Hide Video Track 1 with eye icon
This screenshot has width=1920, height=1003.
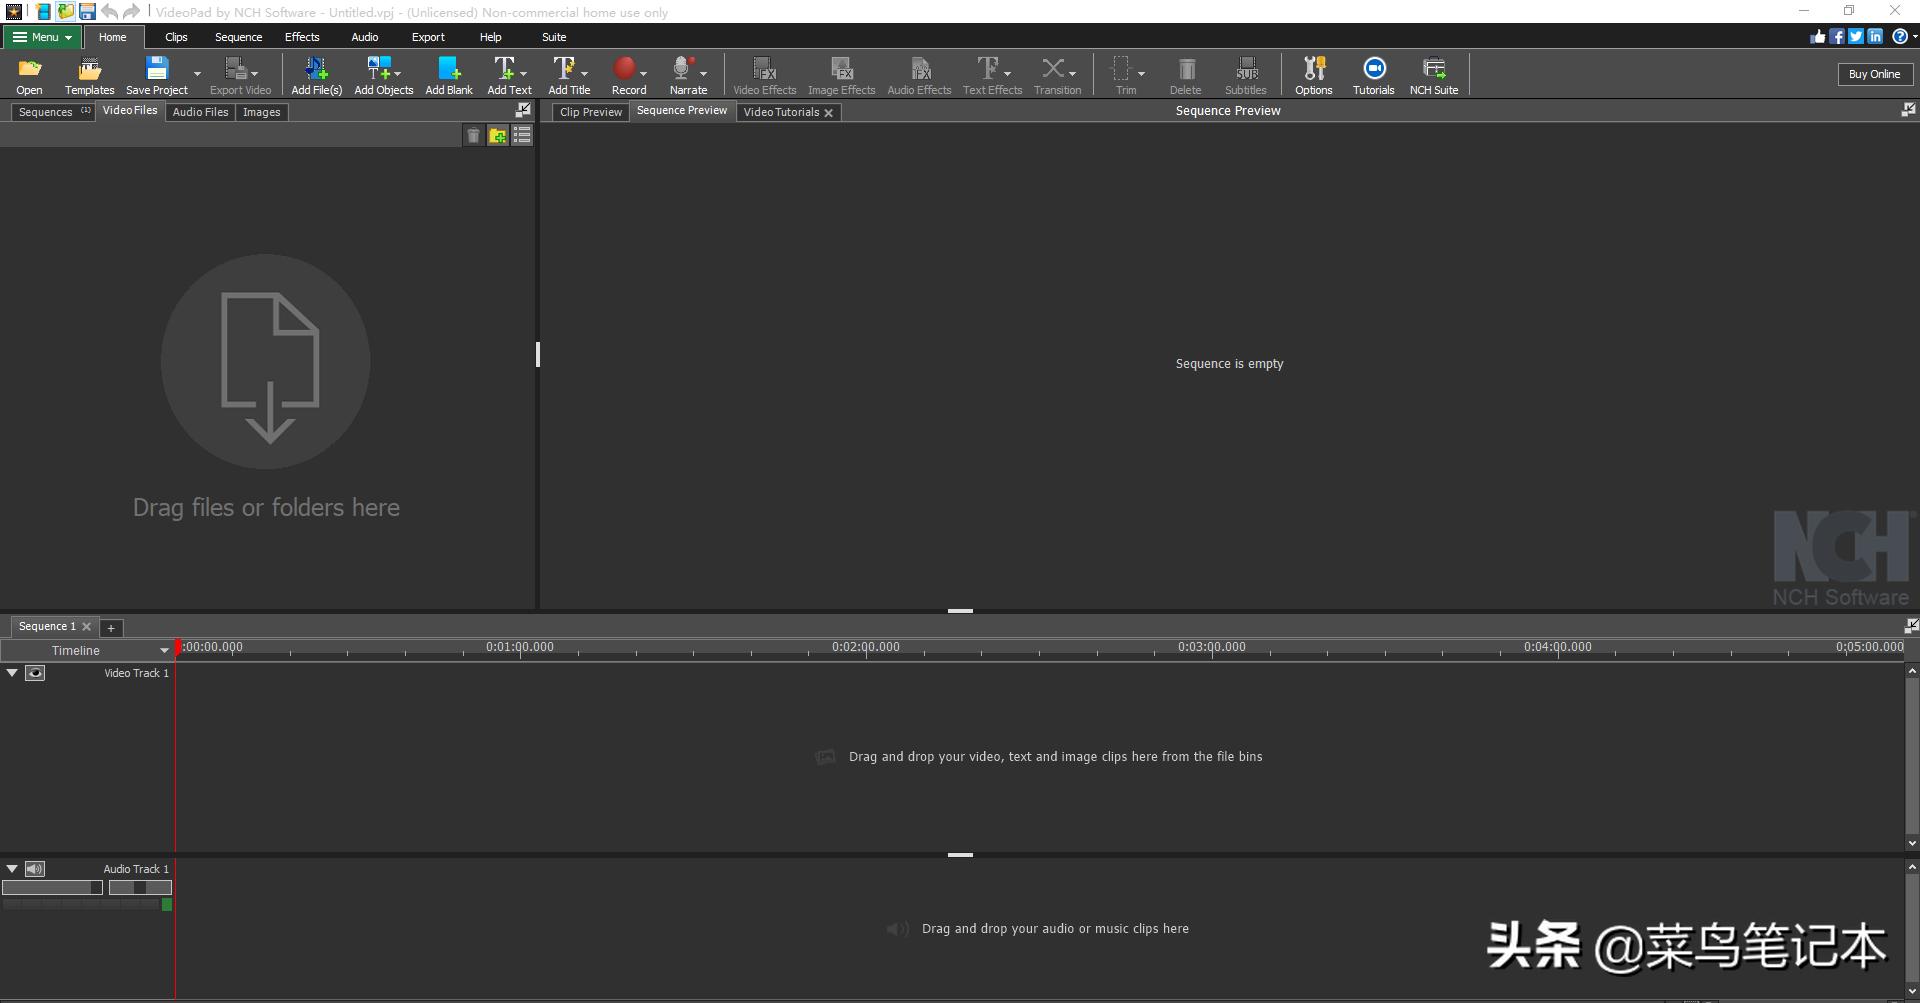35,673
